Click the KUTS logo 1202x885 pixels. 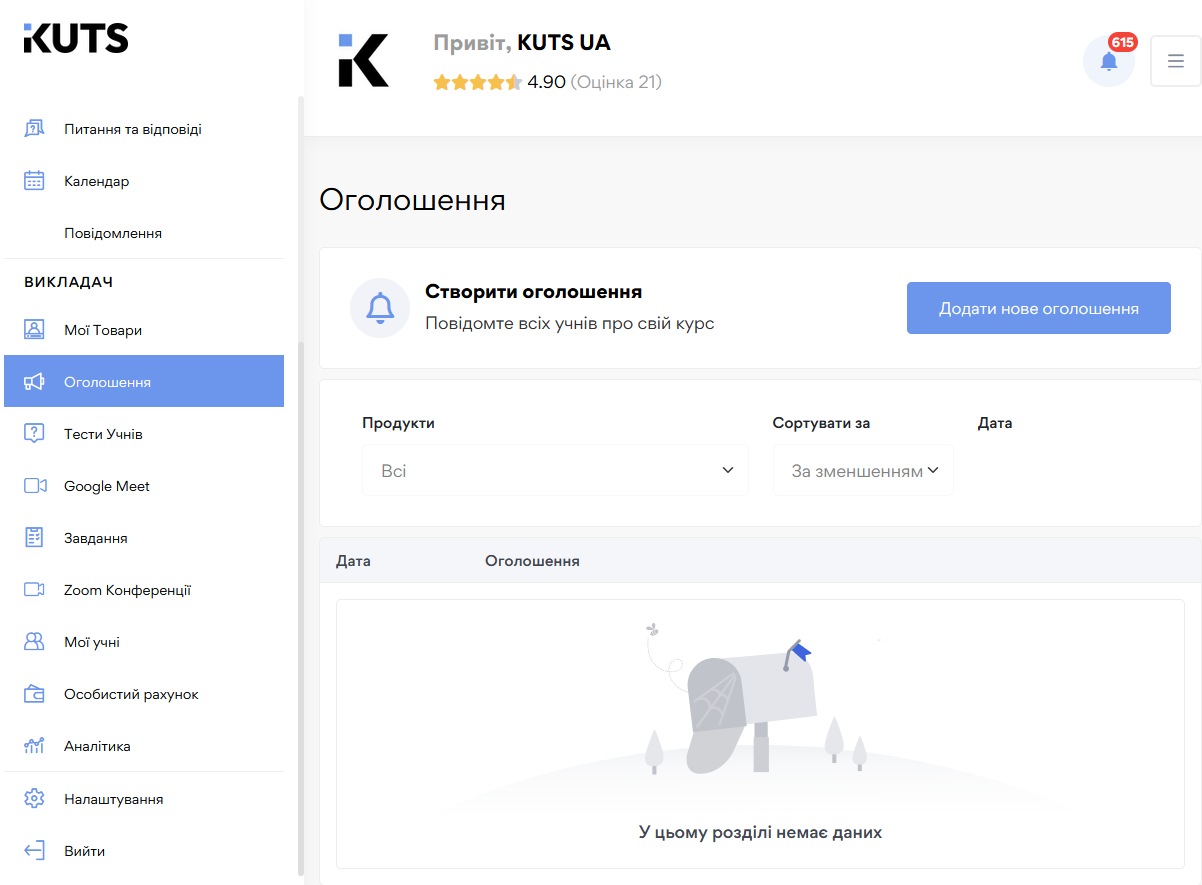(76, 37)
